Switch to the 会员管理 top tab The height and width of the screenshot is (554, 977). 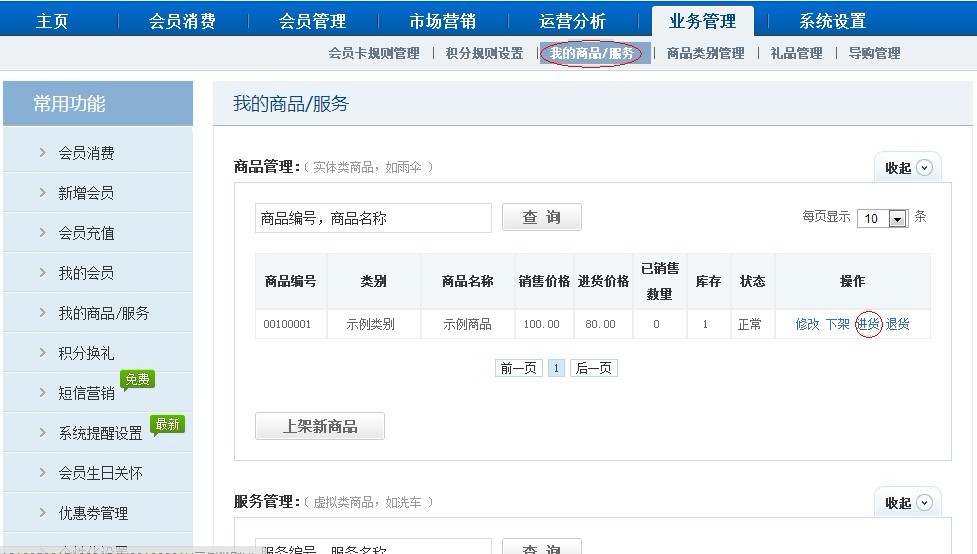click(x=312, y=21)
